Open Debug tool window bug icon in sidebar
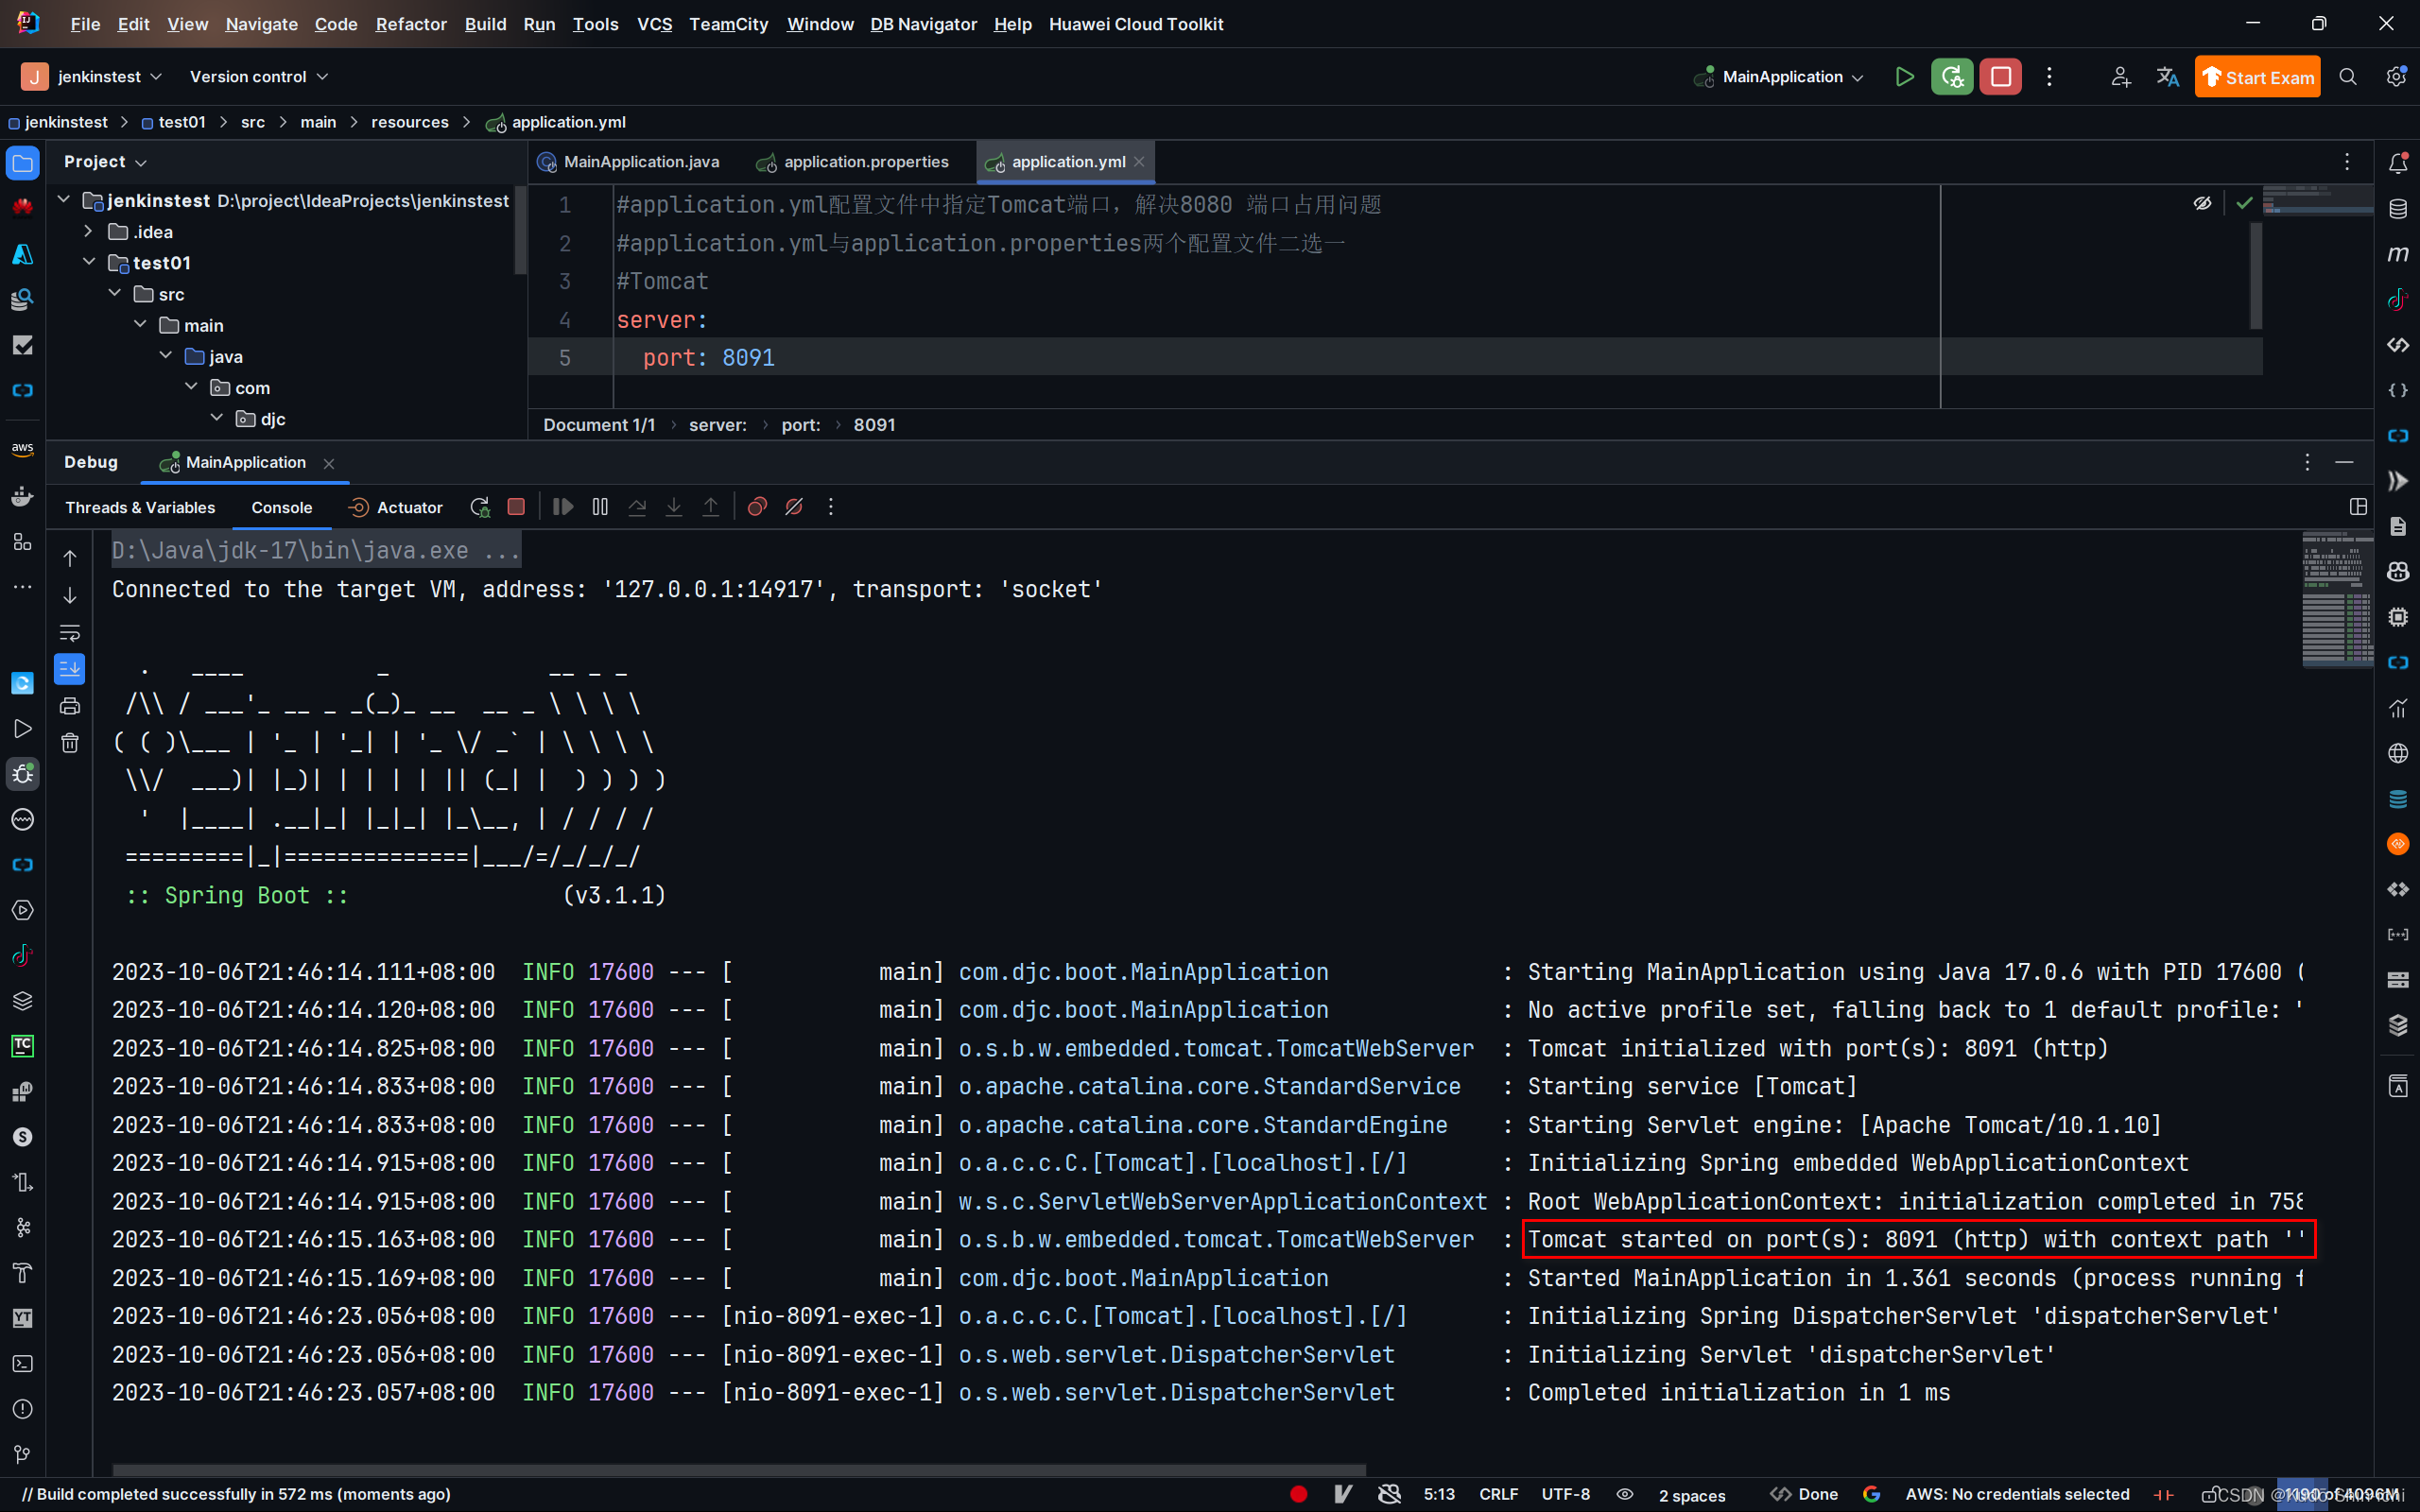 (22, 774)
